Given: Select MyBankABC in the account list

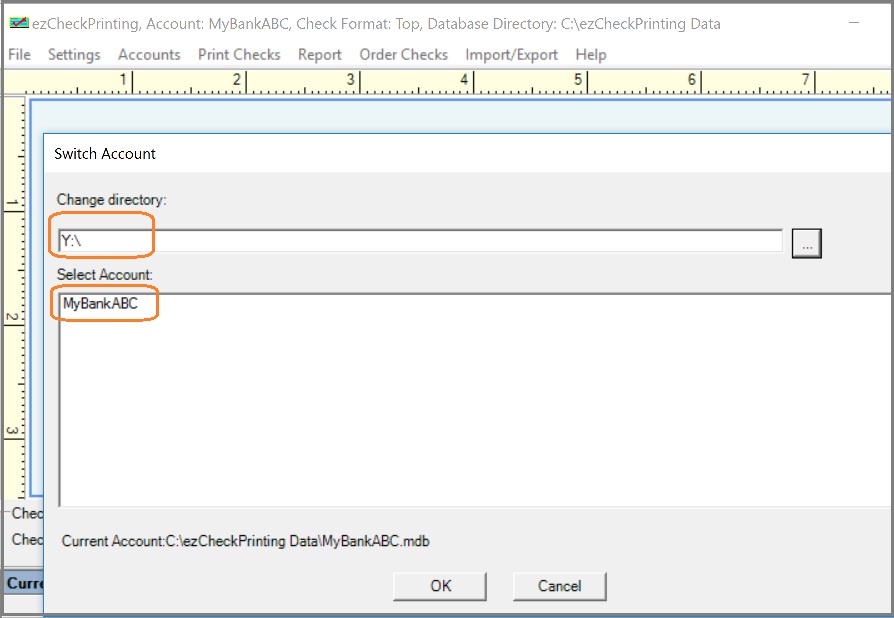Looking at the screenshot, I should pos(100,303).
